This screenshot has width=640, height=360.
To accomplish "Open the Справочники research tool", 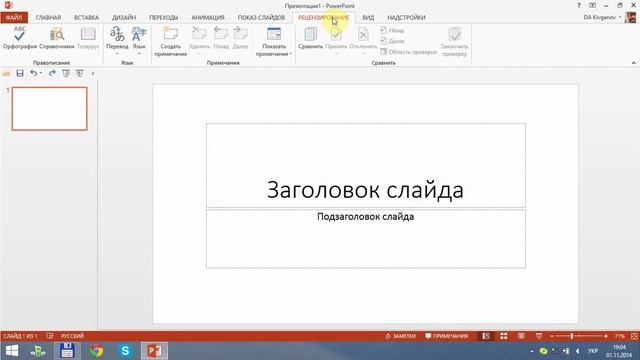I will 57,38.
